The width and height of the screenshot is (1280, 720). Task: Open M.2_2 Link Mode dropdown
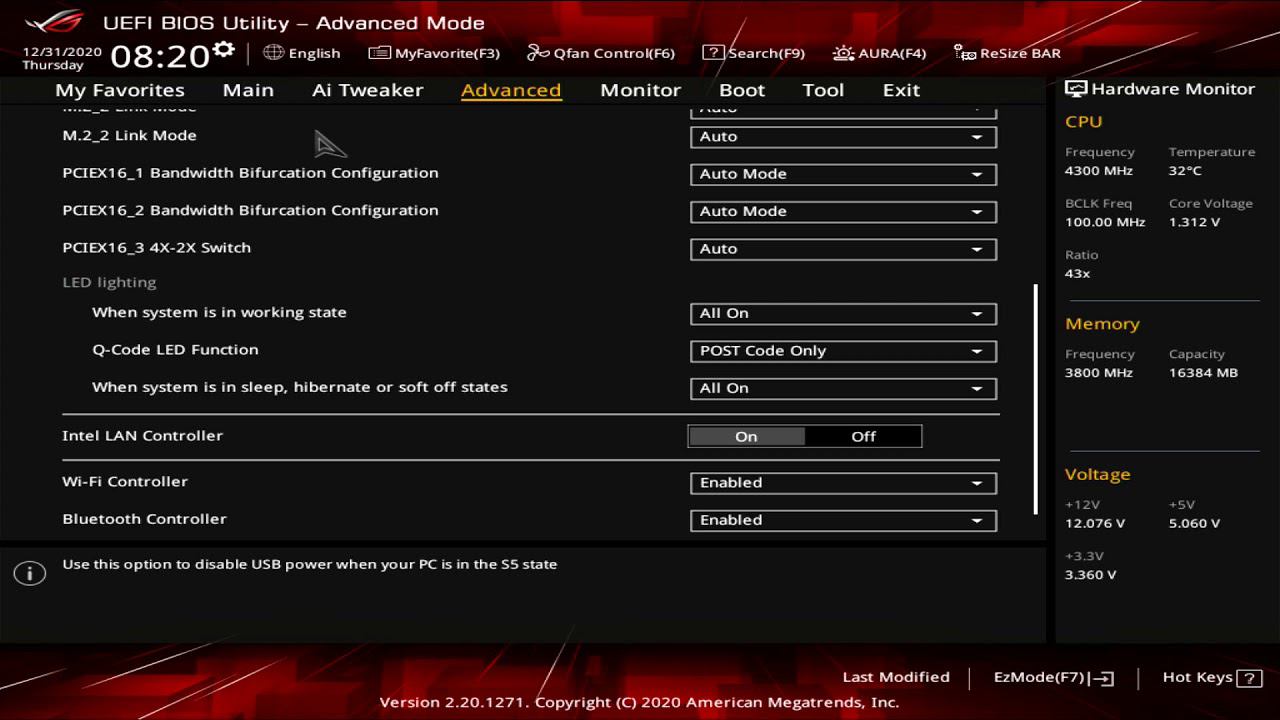843,137
